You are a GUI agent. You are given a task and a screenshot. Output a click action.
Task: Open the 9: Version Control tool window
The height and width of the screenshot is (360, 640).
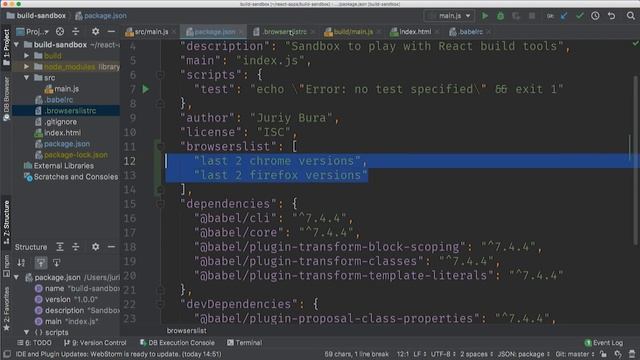point(95,342)
